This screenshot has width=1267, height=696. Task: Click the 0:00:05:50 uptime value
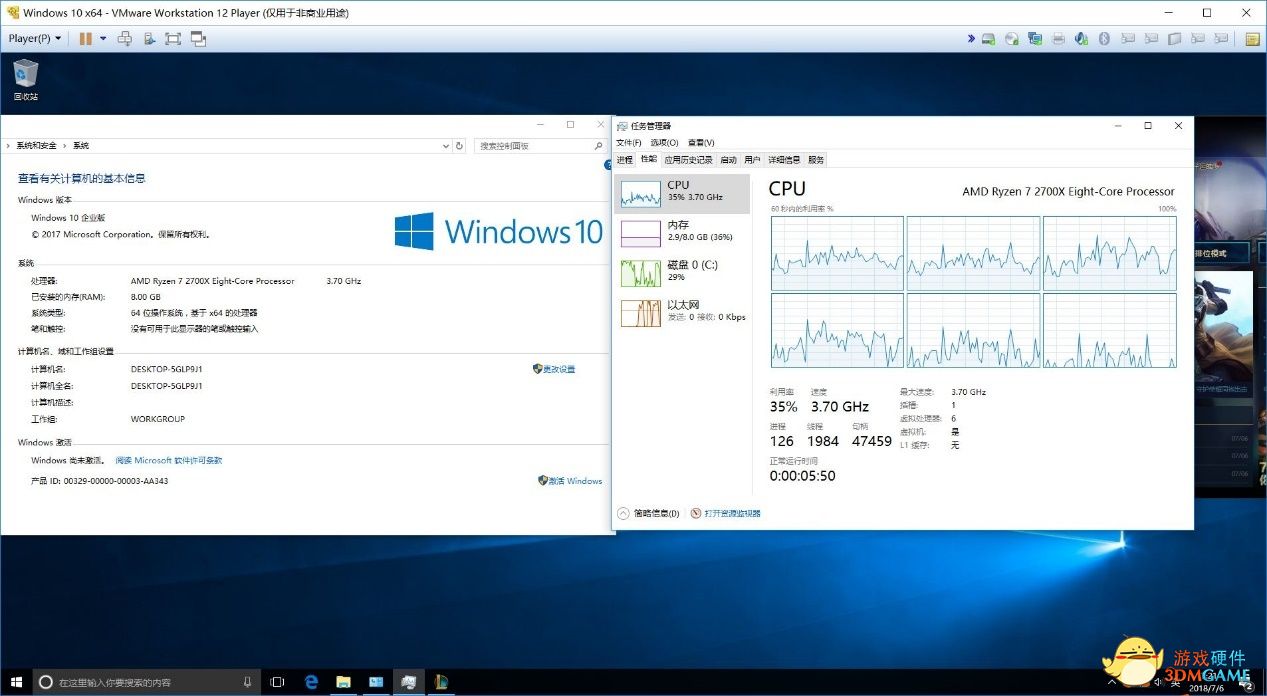pos(802,476)
